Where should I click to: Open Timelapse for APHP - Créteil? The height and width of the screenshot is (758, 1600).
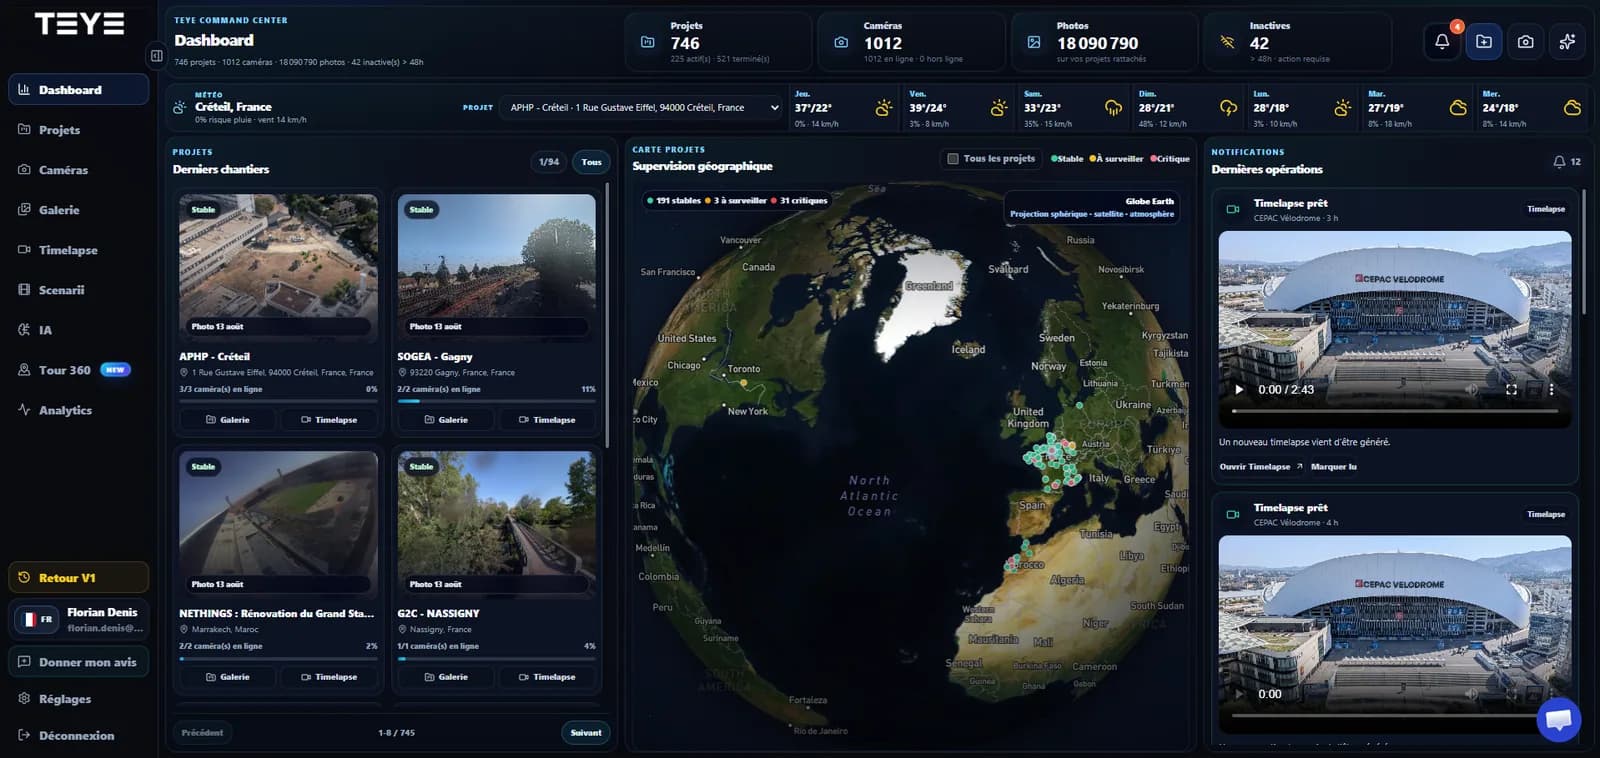[329, 419]
